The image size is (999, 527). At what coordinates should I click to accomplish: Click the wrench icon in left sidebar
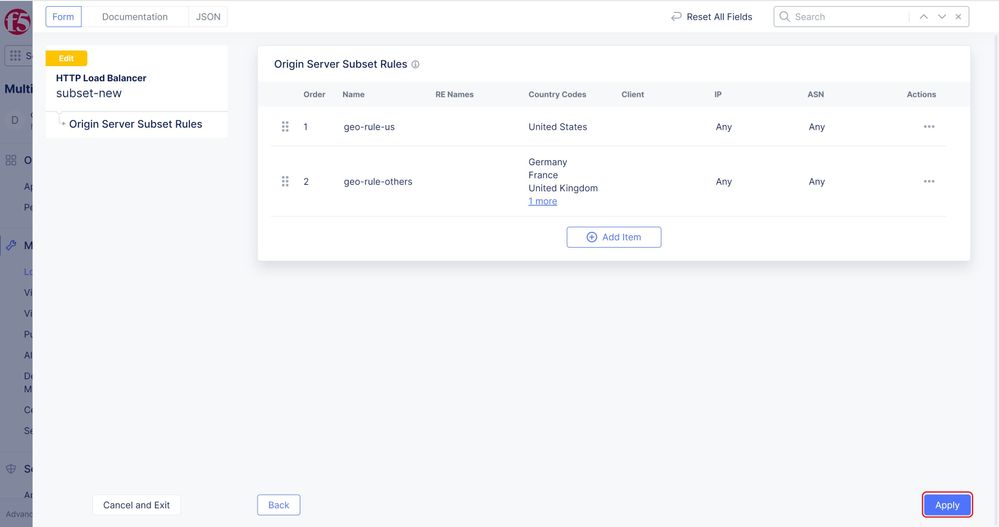tap(12, 245)
